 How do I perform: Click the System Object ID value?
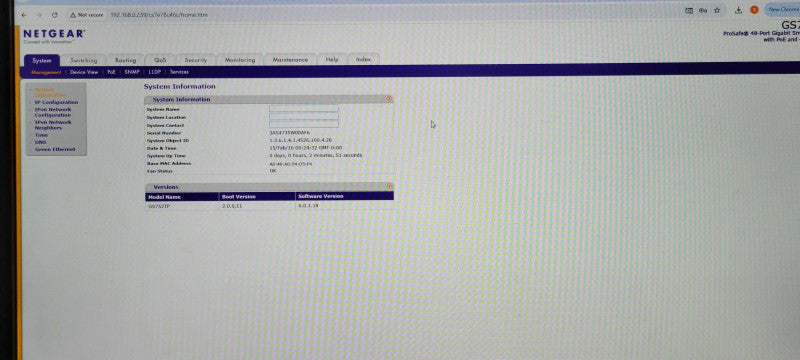pos(301,140)
